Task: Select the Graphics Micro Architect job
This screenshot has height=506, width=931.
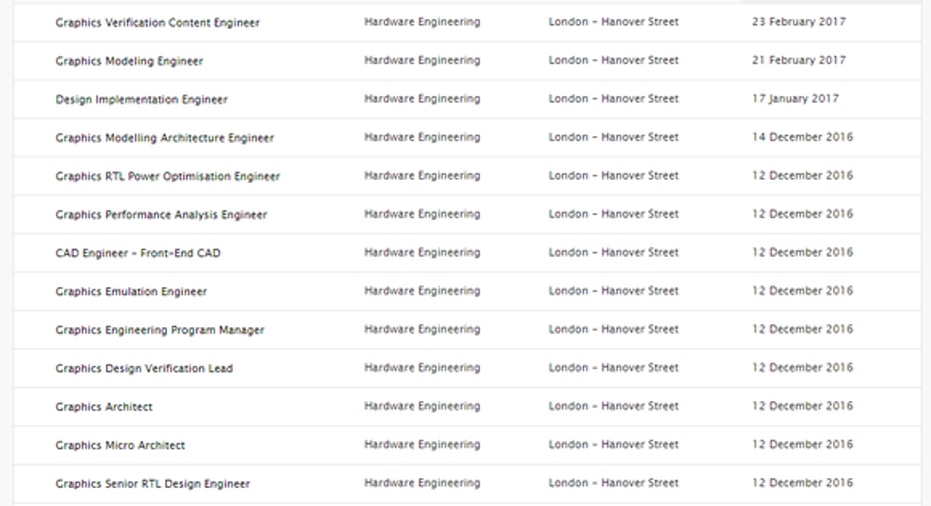Action: [x=120, y=445]
